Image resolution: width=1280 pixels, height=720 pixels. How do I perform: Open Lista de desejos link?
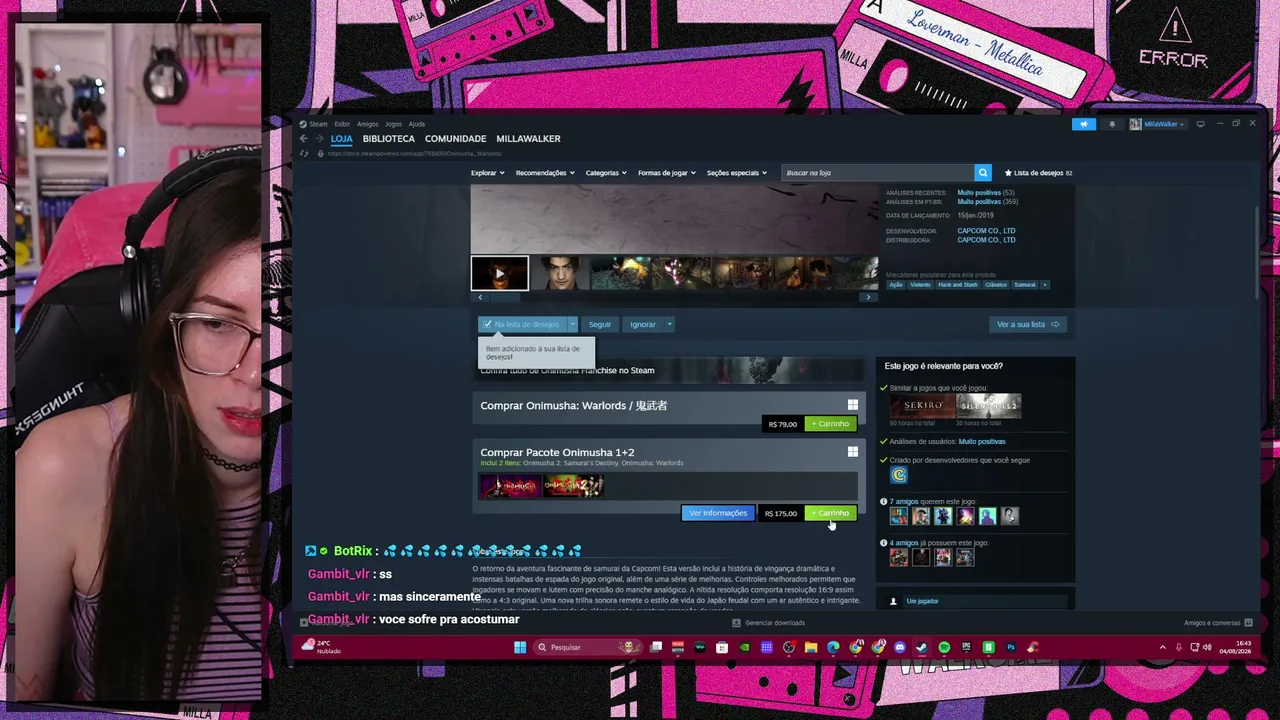[1038, 173]
